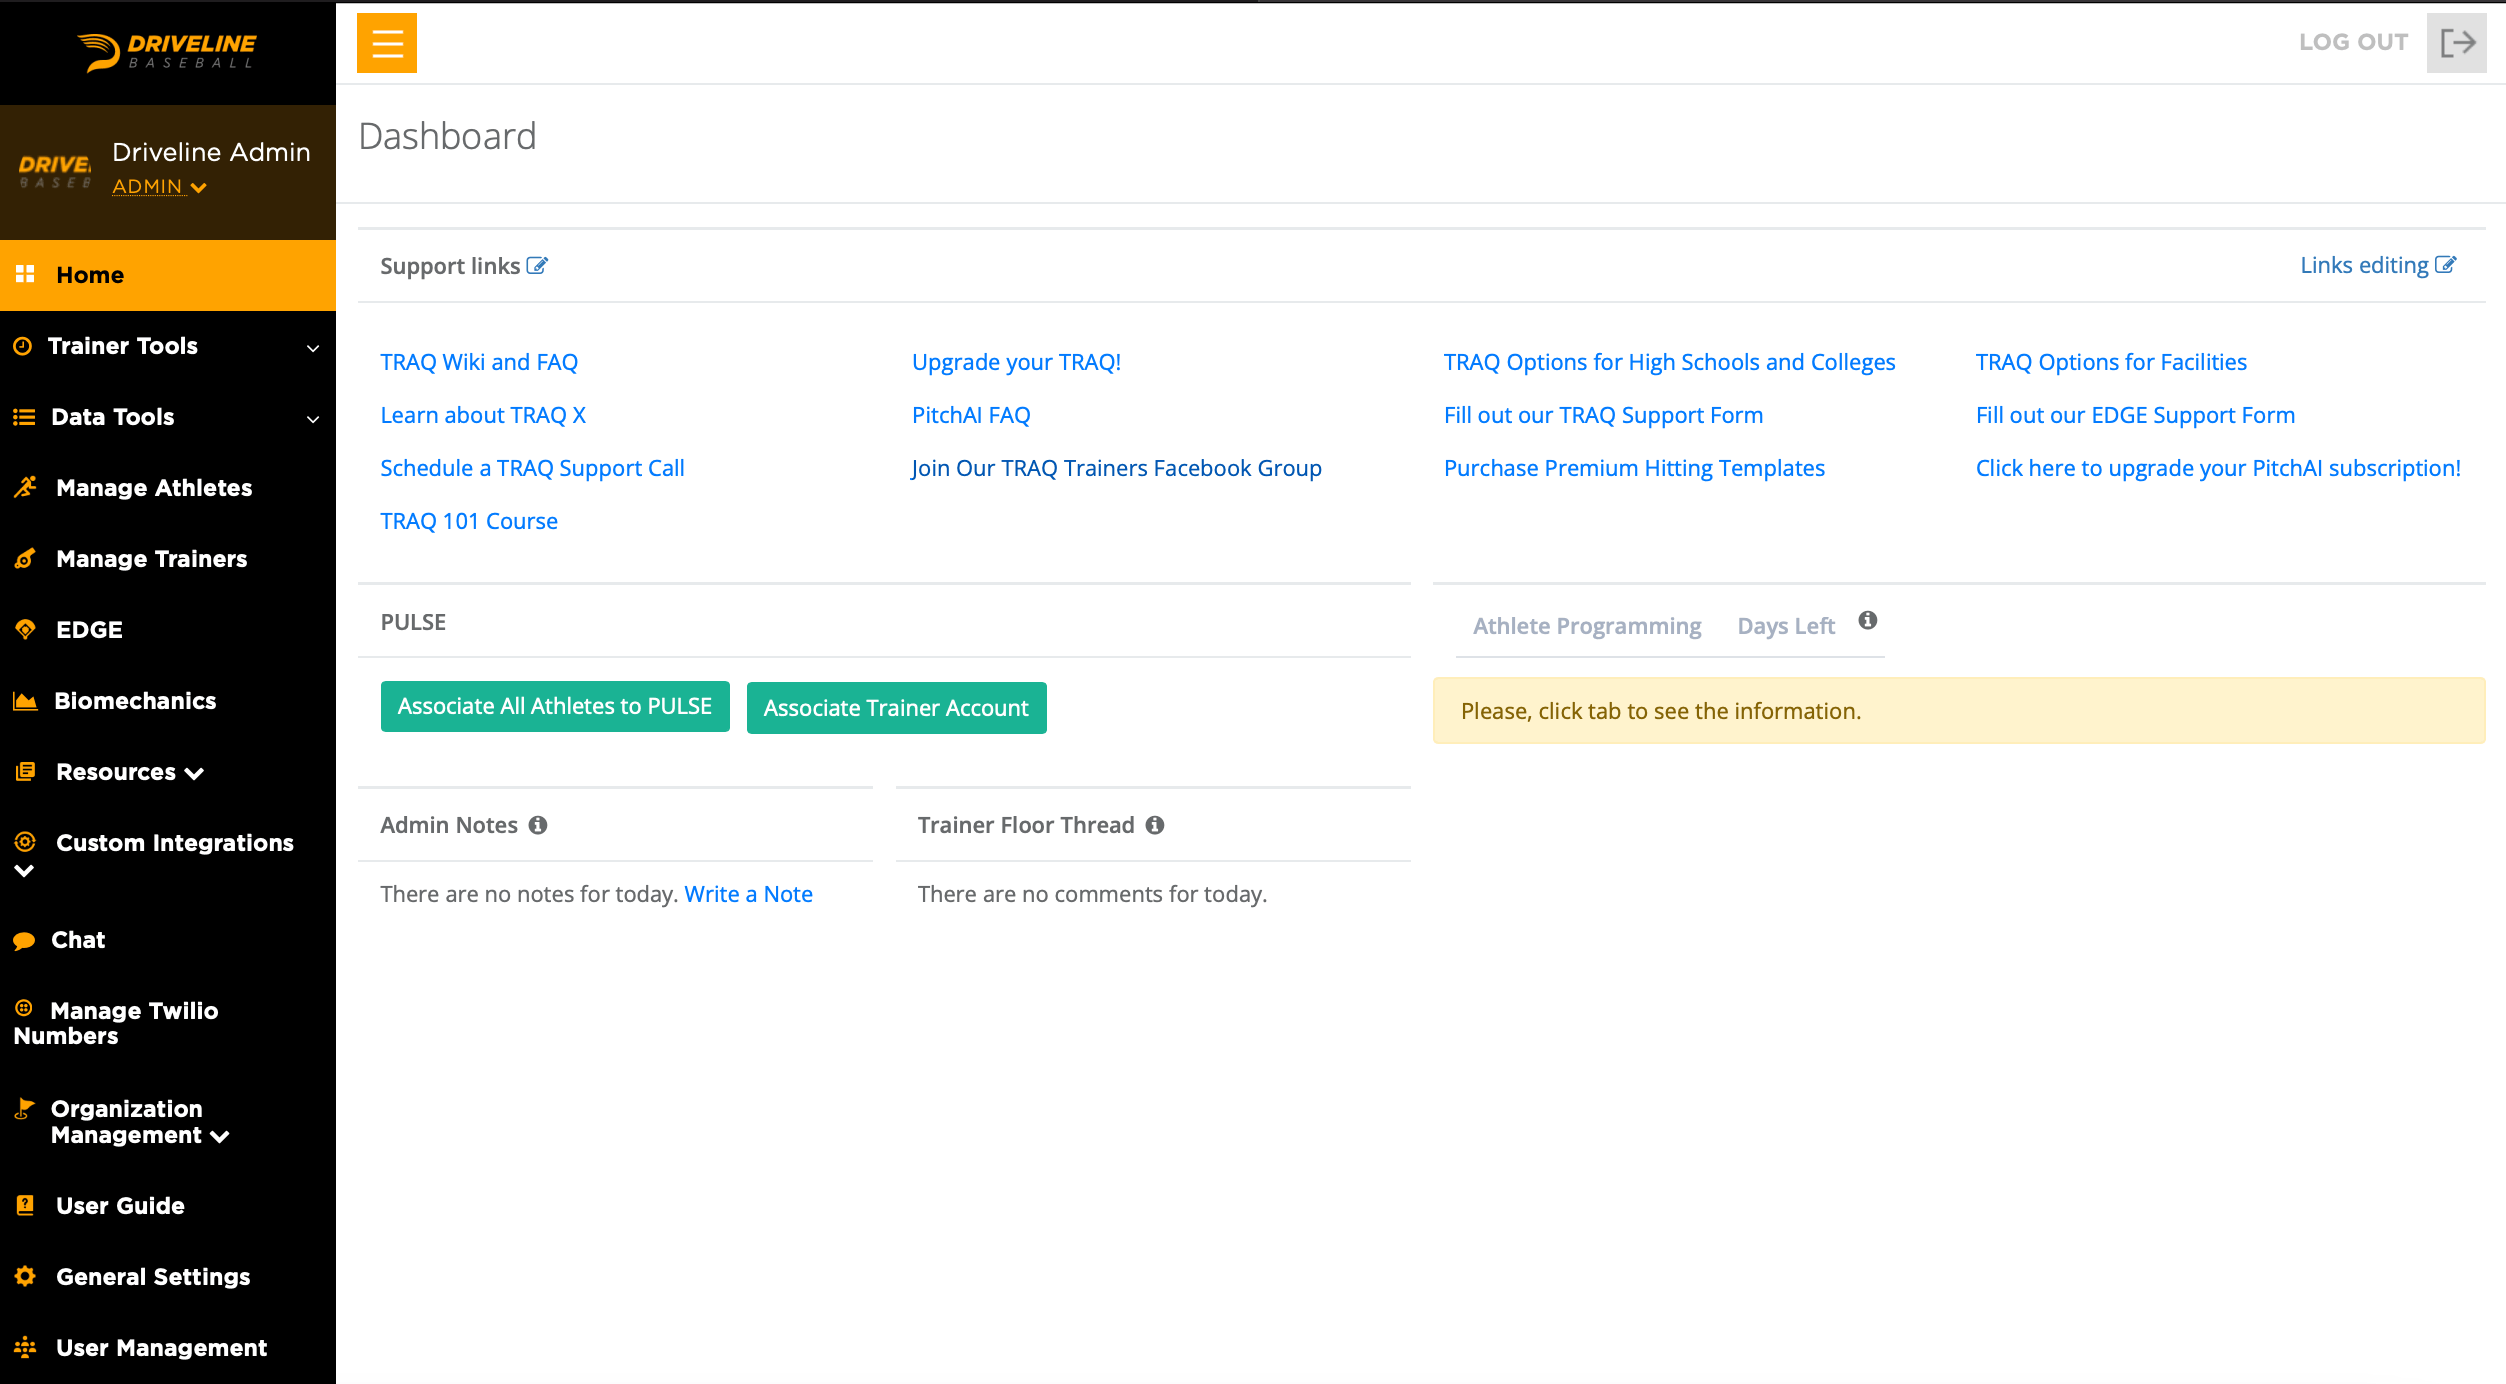Expand the Resources menu chevron
The width and height of the screenshot is (2506, 1384).
coord(195,773)
